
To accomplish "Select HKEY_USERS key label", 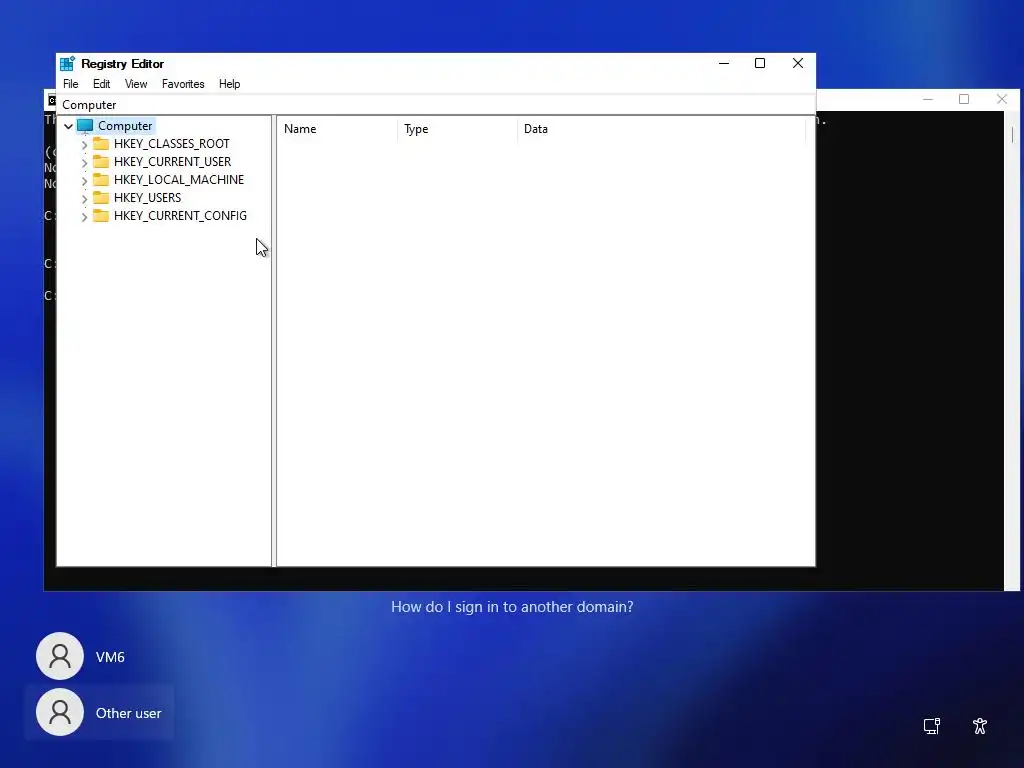I will (x=148, y=197).
